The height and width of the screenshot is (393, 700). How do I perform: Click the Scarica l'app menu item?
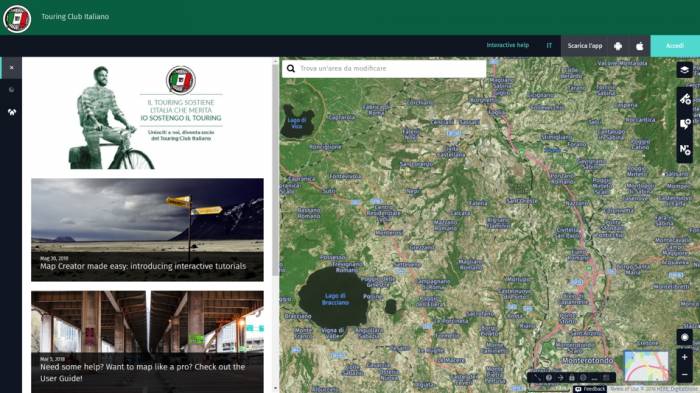click(x=584, y=46)
